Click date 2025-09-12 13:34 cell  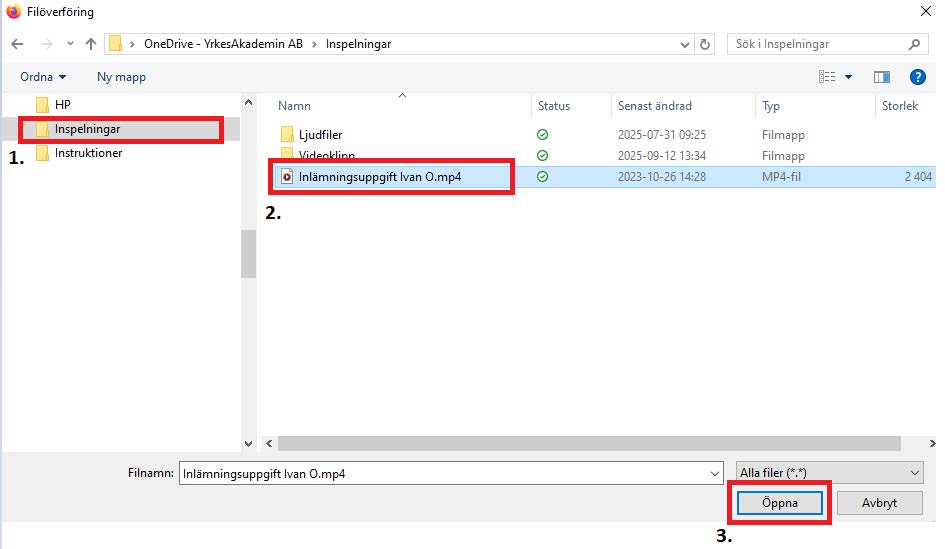(661, 155)
